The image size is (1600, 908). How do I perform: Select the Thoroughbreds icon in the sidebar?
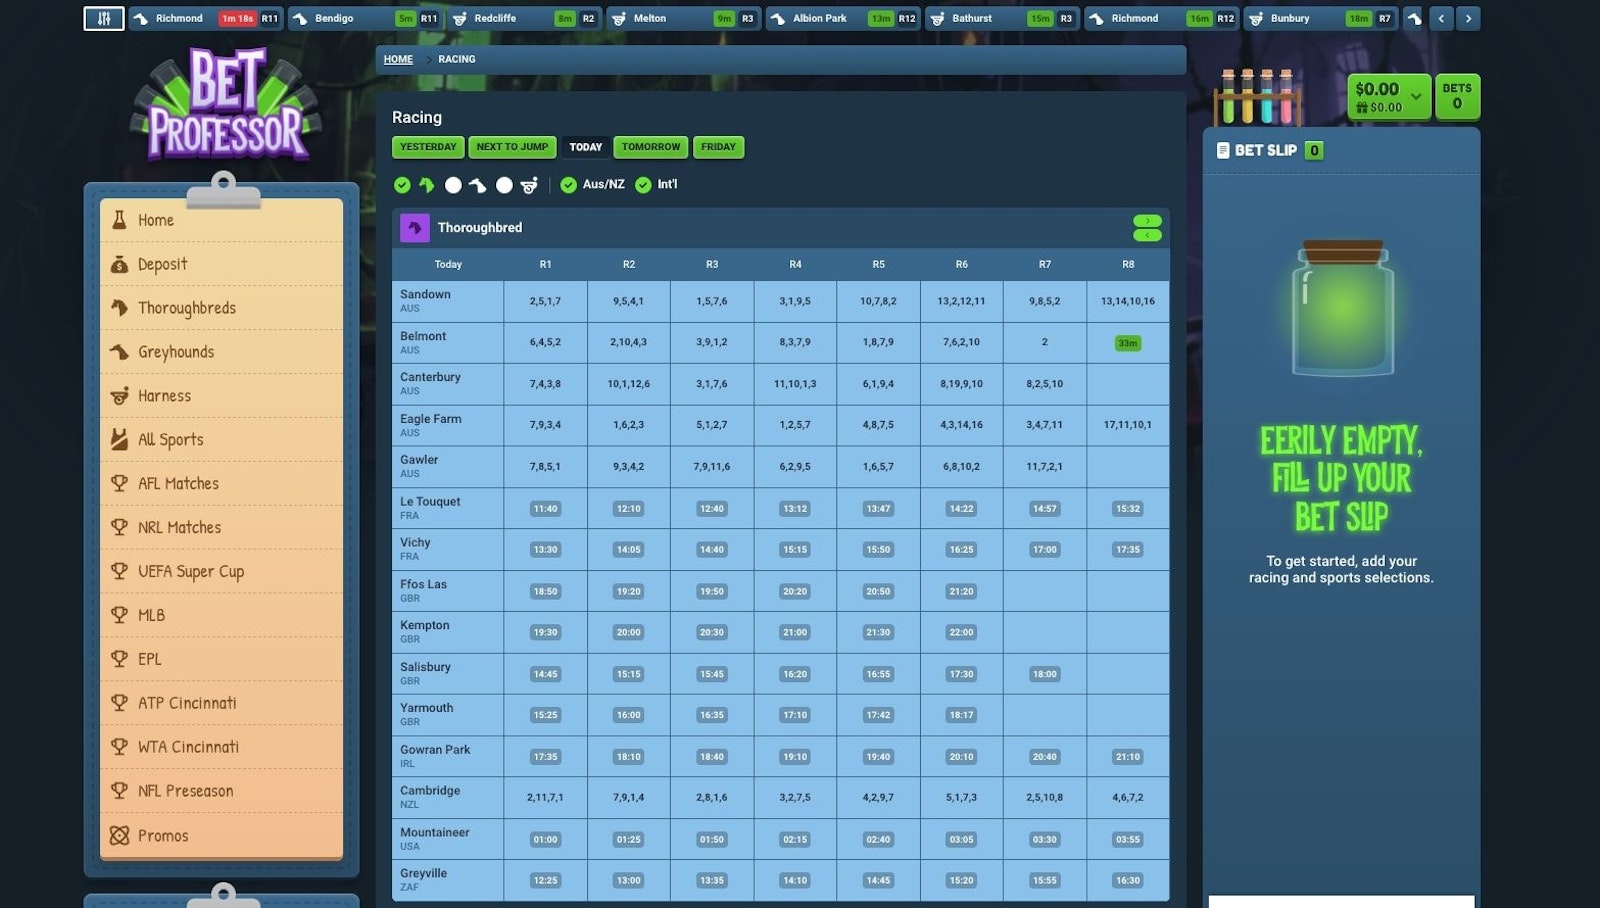coord(117,308)
